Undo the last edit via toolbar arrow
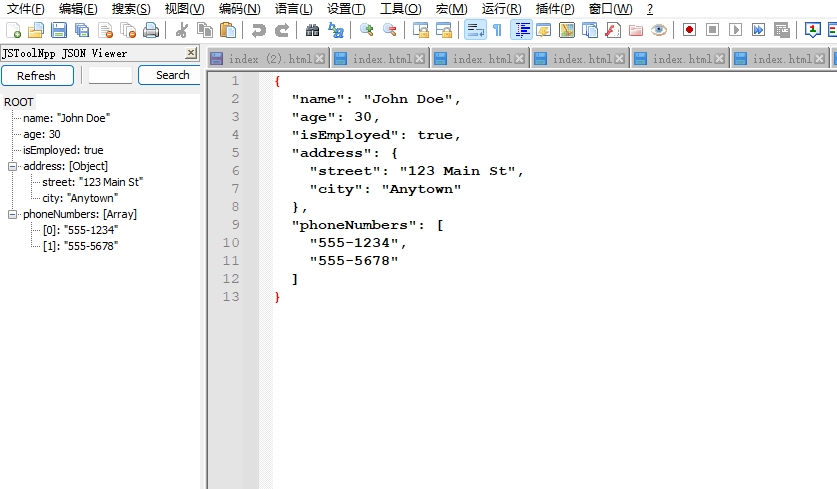Screen dimensions: 837x489 [x=258, y=30]
